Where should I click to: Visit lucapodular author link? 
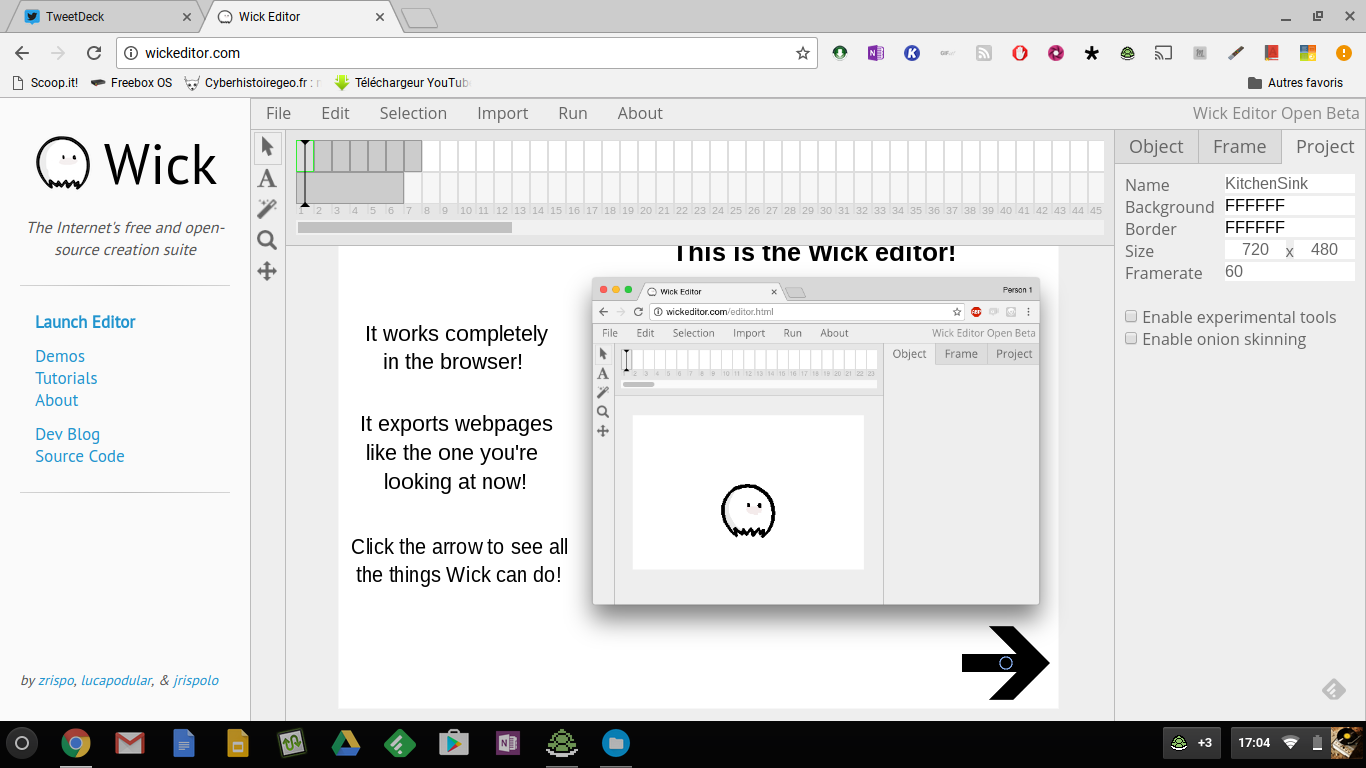[116, 681]
